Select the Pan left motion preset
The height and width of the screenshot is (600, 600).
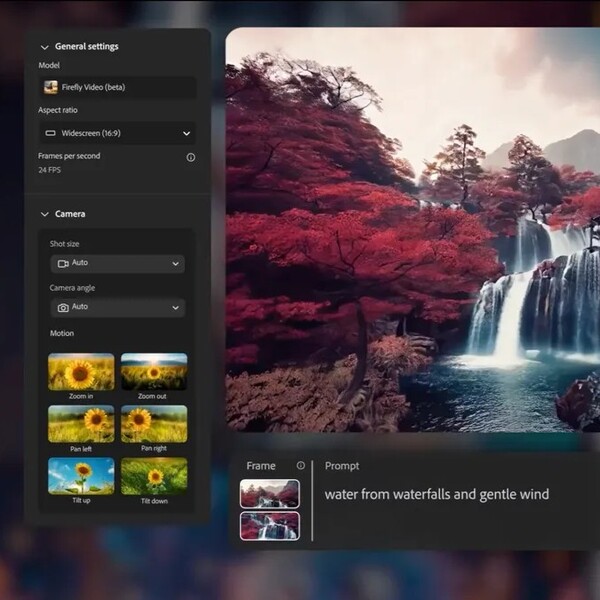[81, 424]
